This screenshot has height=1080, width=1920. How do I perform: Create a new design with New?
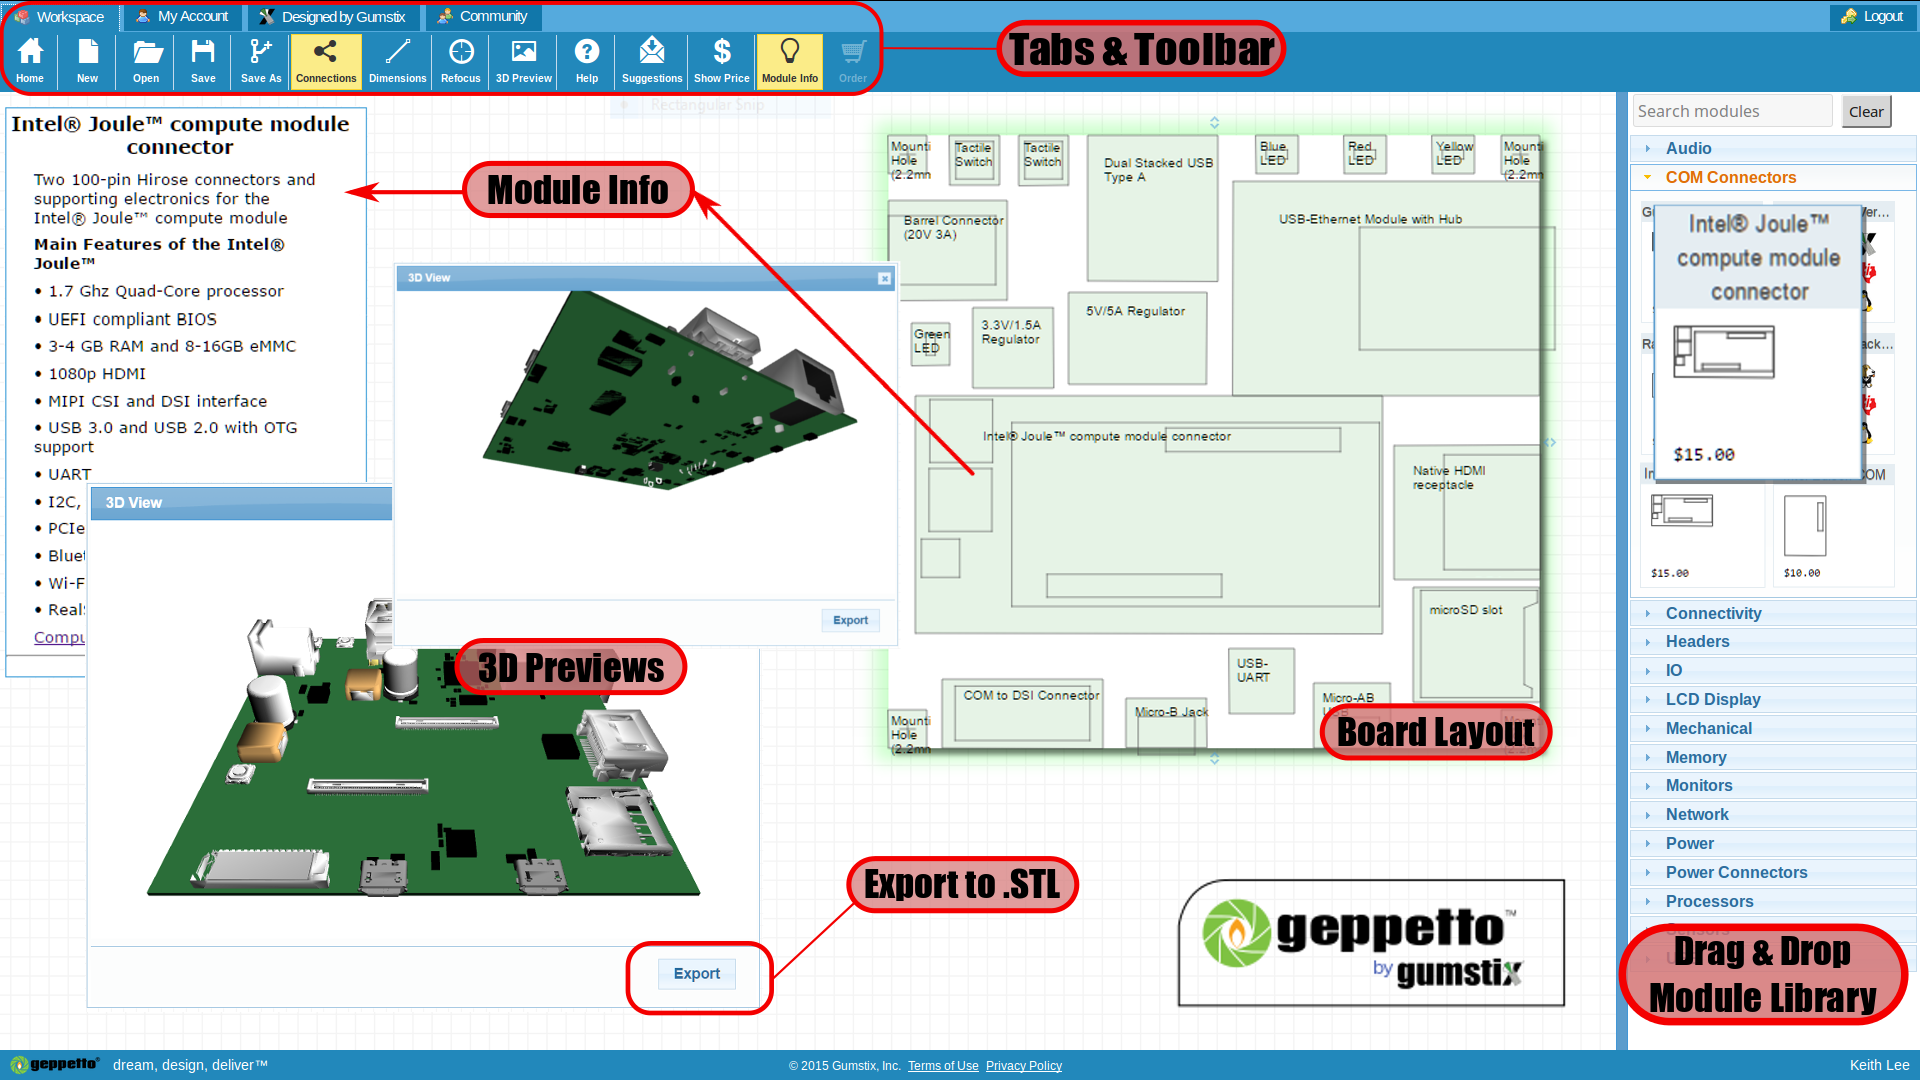[x=88, y=62]
